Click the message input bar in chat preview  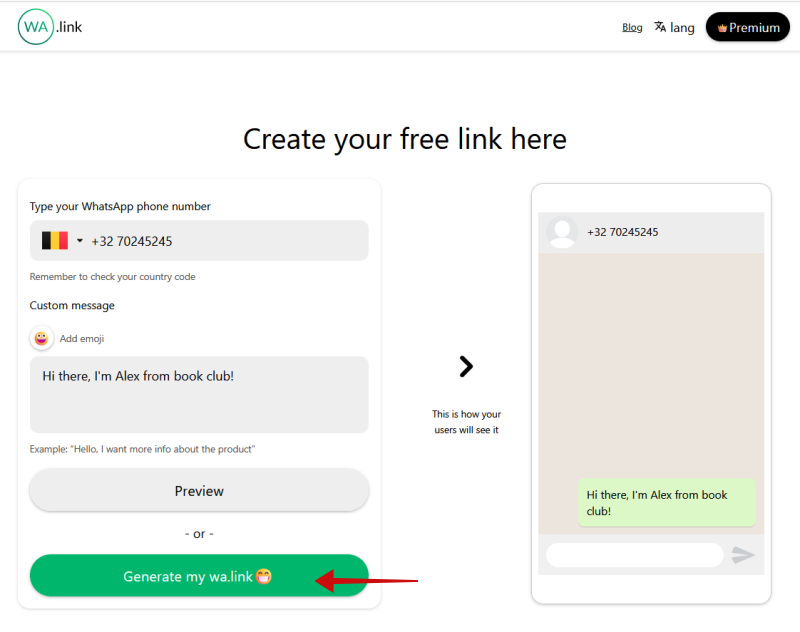pyautogui.click(x=635, y=554)
